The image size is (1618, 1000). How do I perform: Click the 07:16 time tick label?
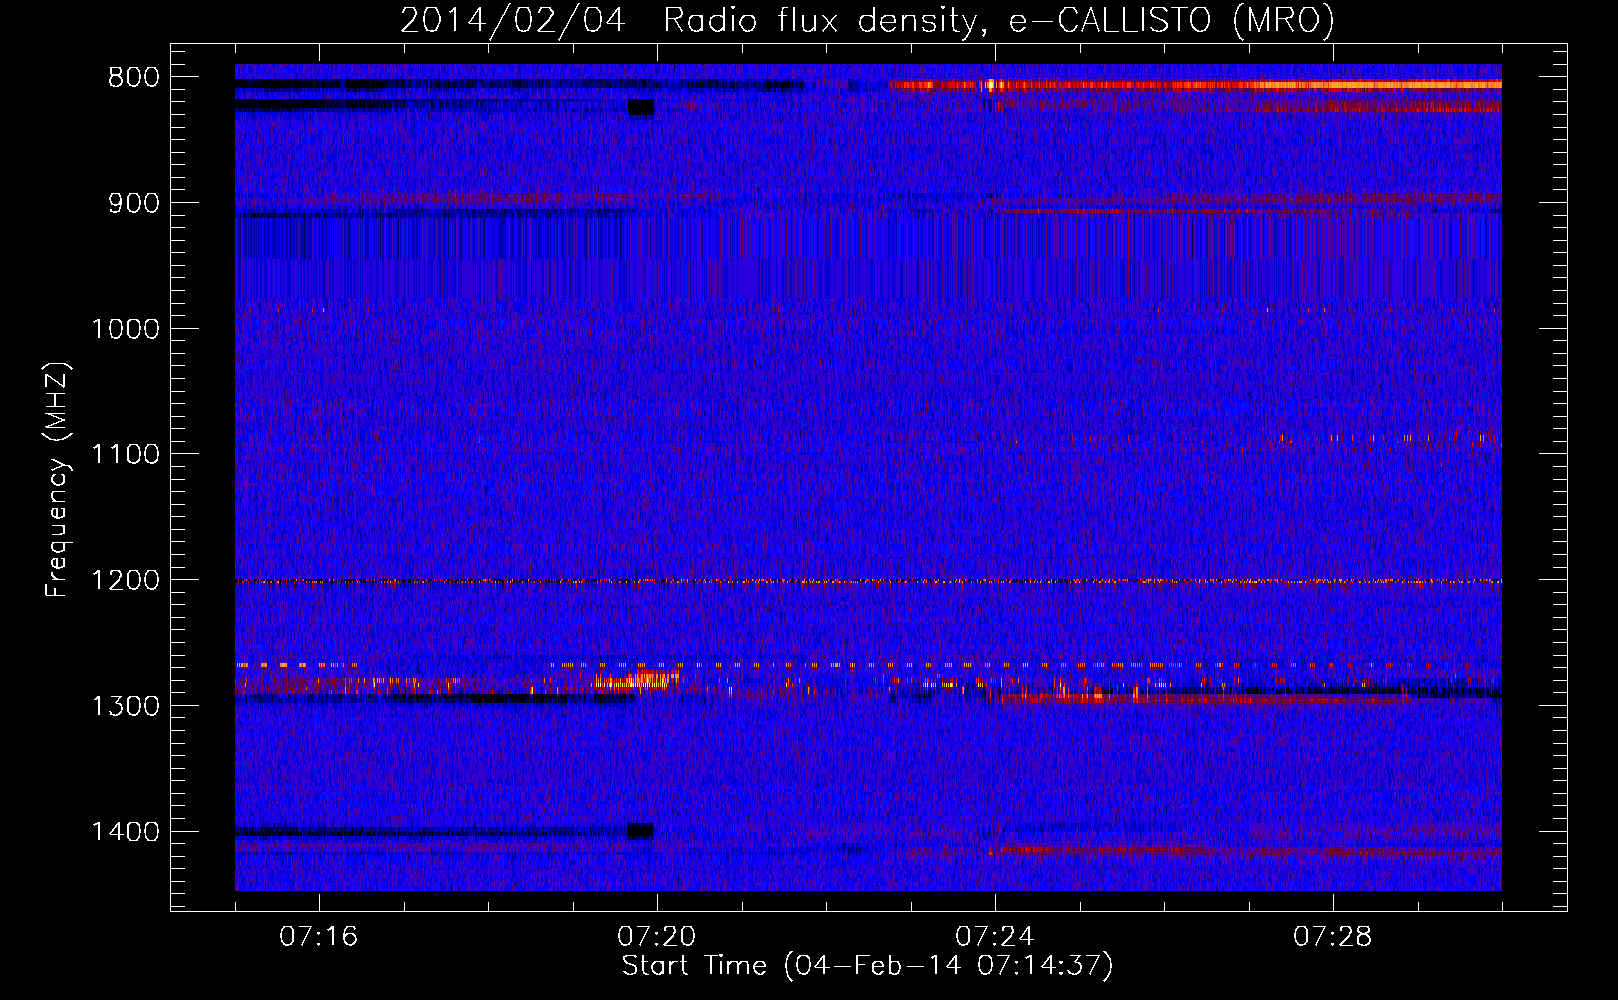point(318,937)
